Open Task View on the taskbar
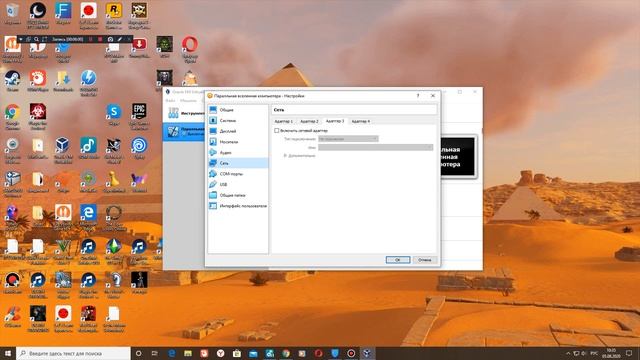Screen dimensions: 640x360 [x=155, y=353]
